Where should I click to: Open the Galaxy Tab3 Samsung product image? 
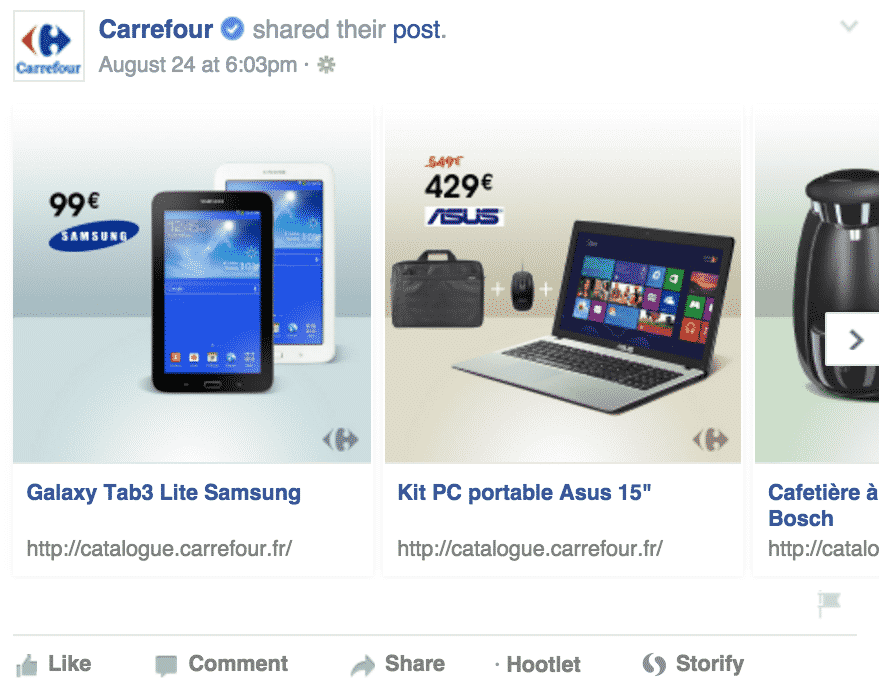click(192, 284)
